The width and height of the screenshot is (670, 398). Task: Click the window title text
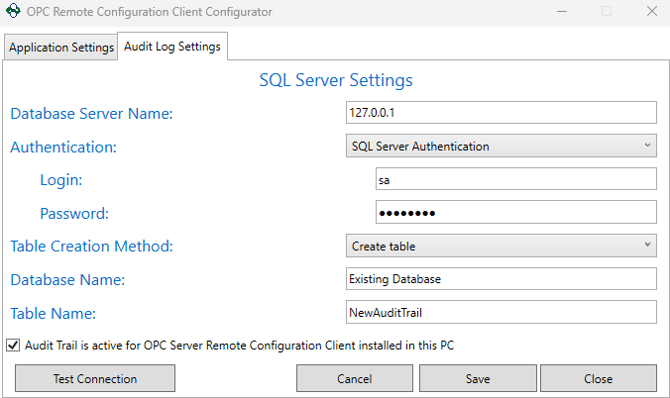click(149, 12)
